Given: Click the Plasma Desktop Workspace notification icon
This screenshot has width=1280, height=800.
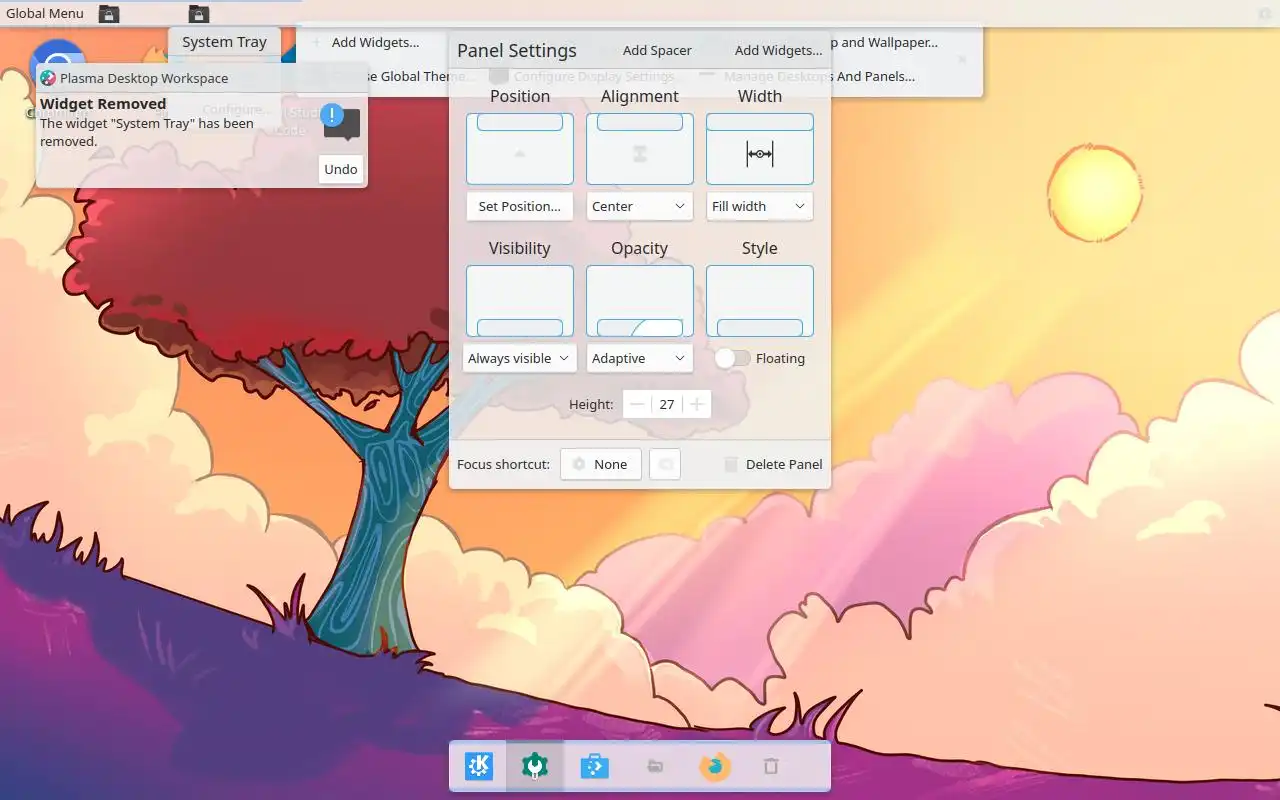Looking at the screenshot, I should click(x=48, y=78).
